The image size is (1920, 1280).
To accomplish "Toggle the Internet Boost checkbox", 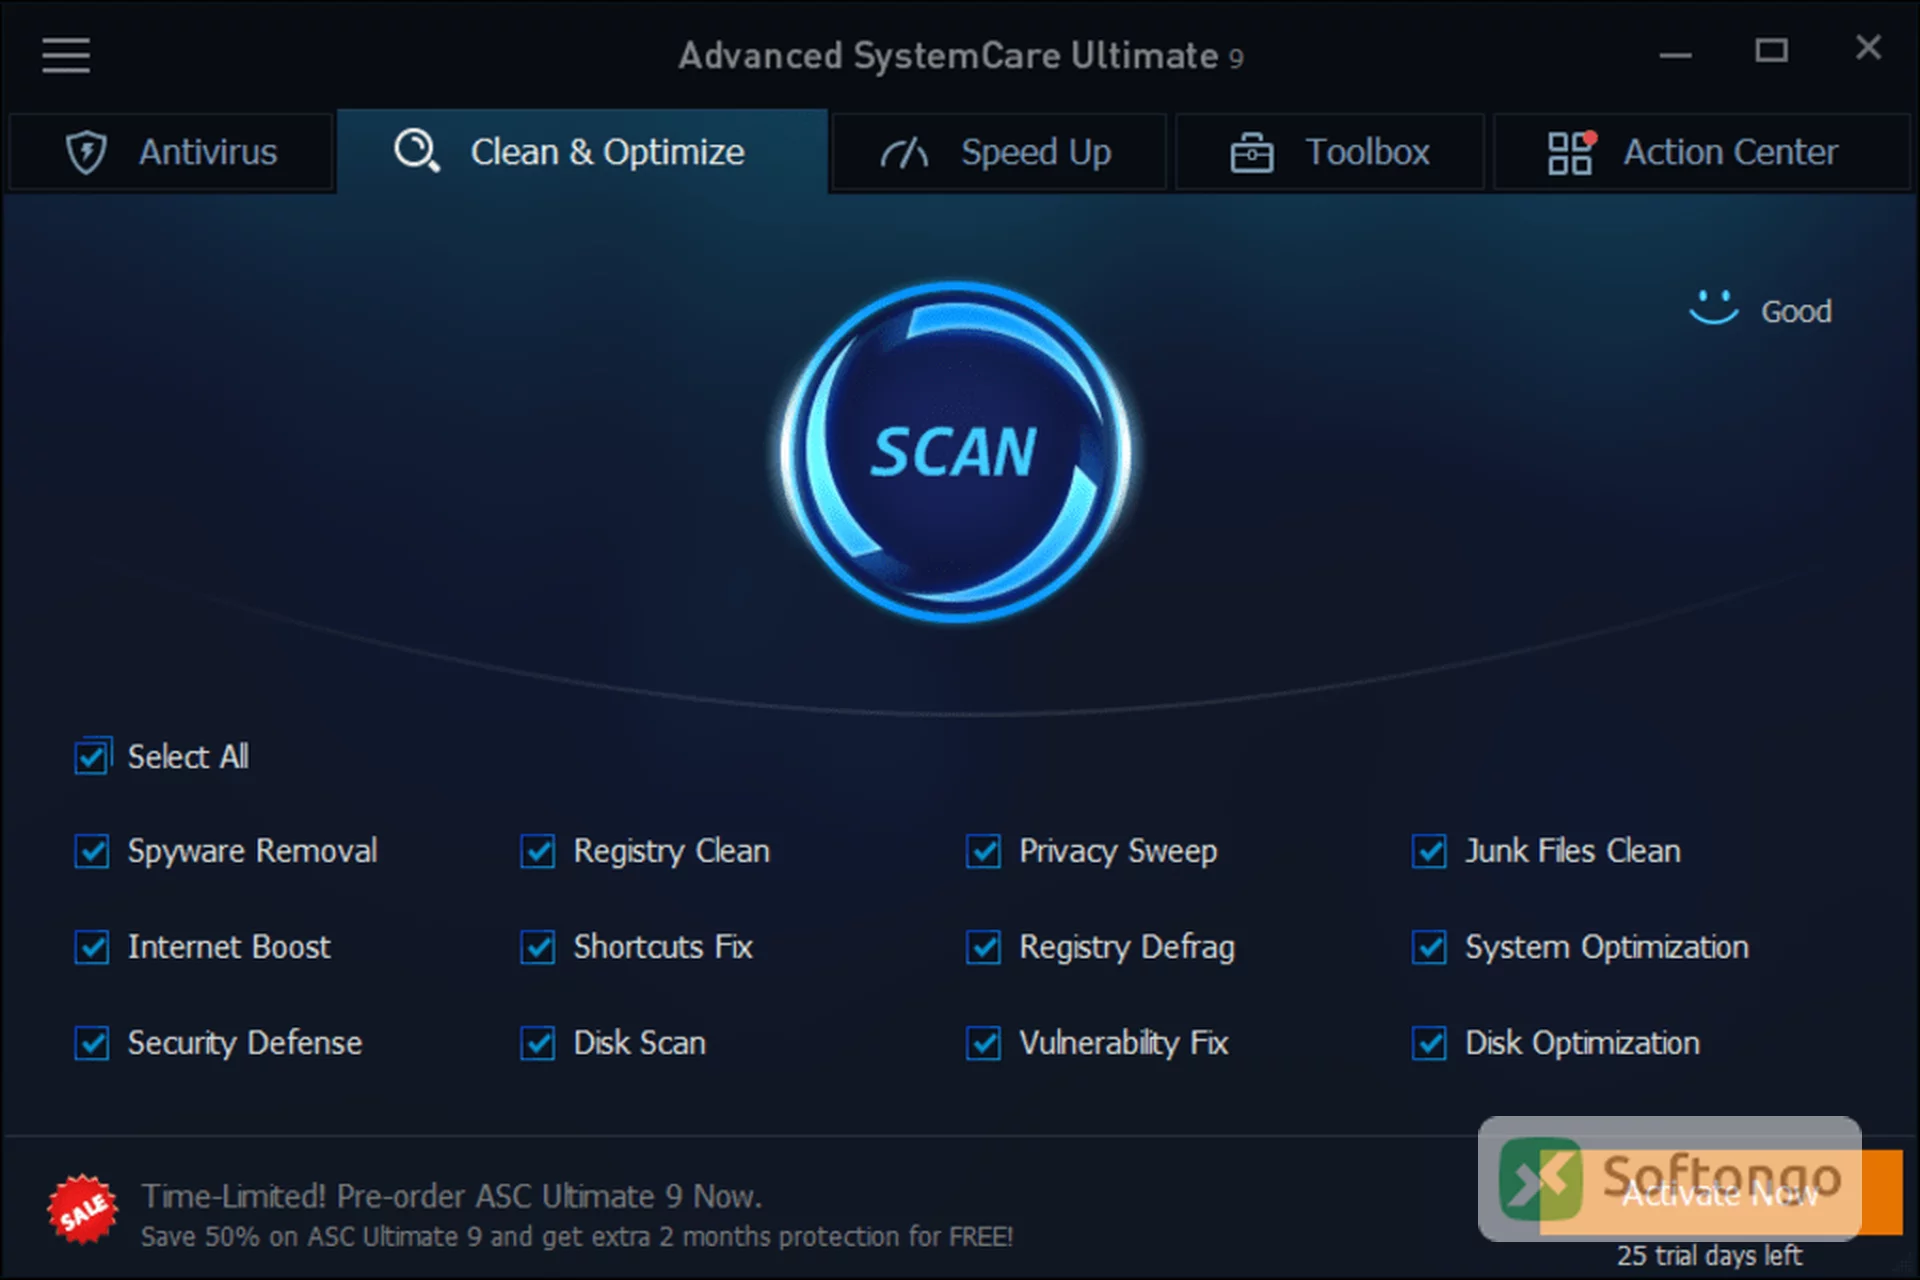I will [x=92, y=947].
